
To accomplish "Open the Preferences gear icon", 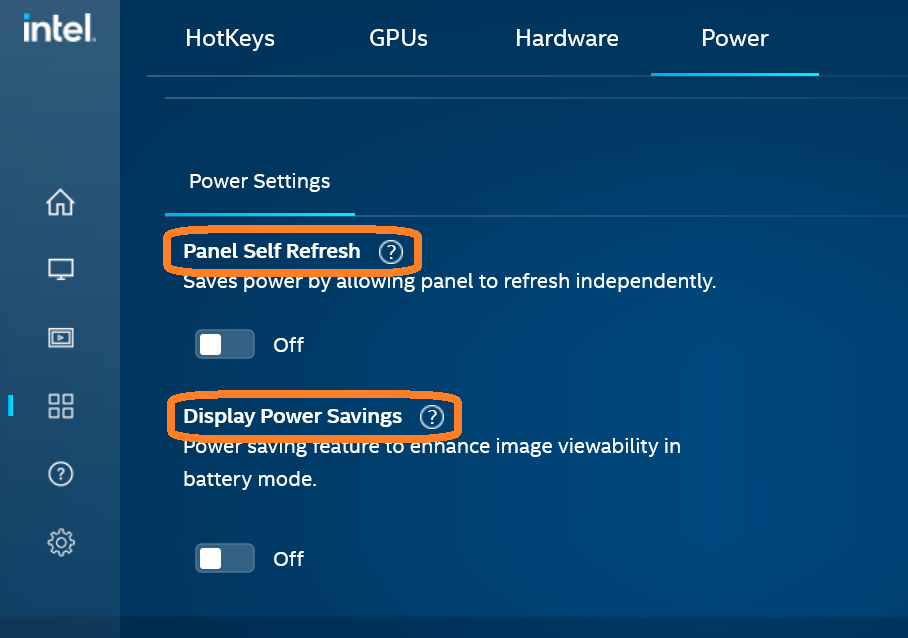I will point(61,542).
